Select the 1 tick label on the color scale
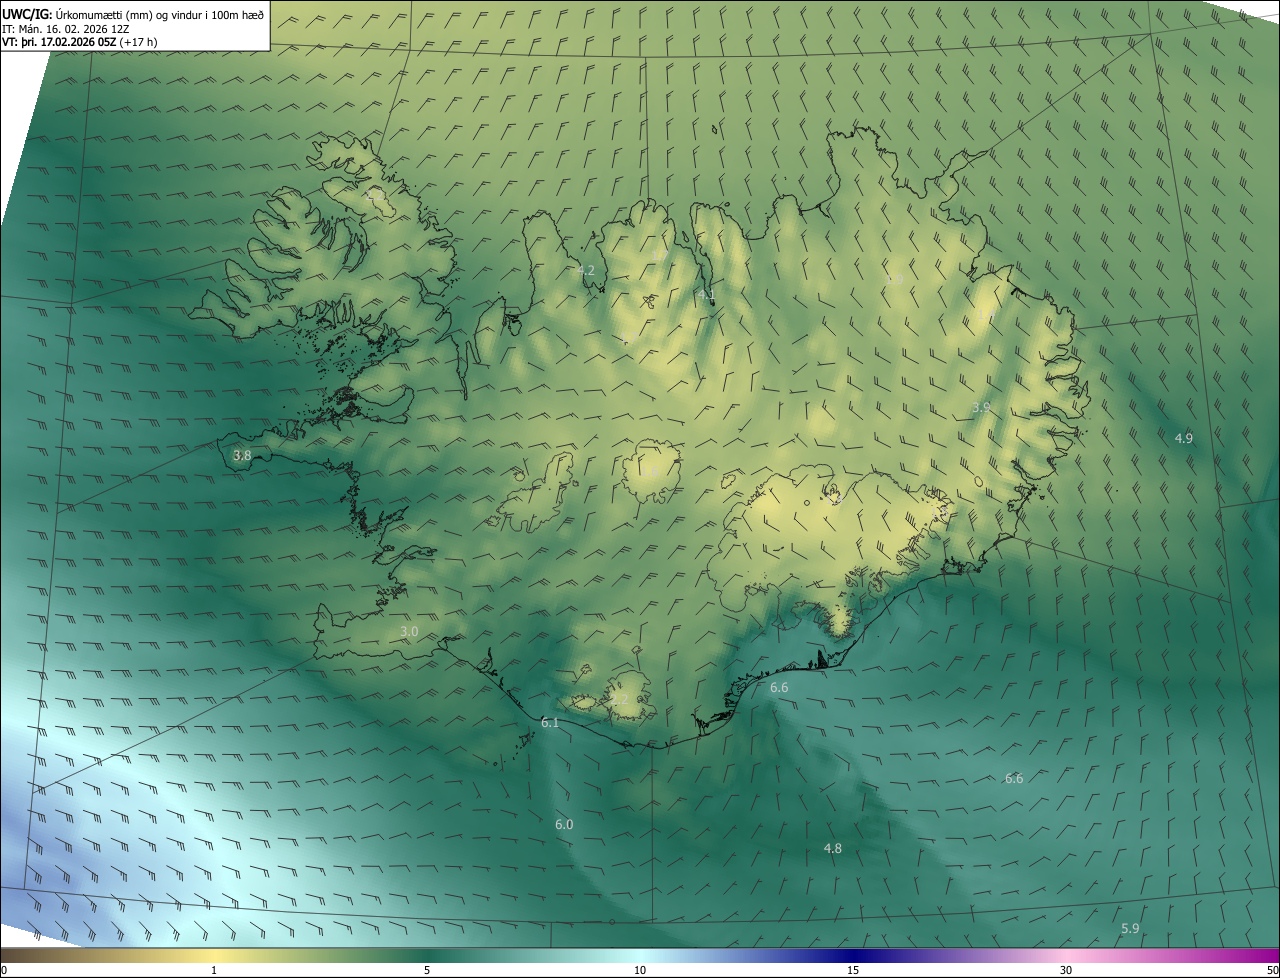This screenshot has width=1280, height=978. coord(214,970)
